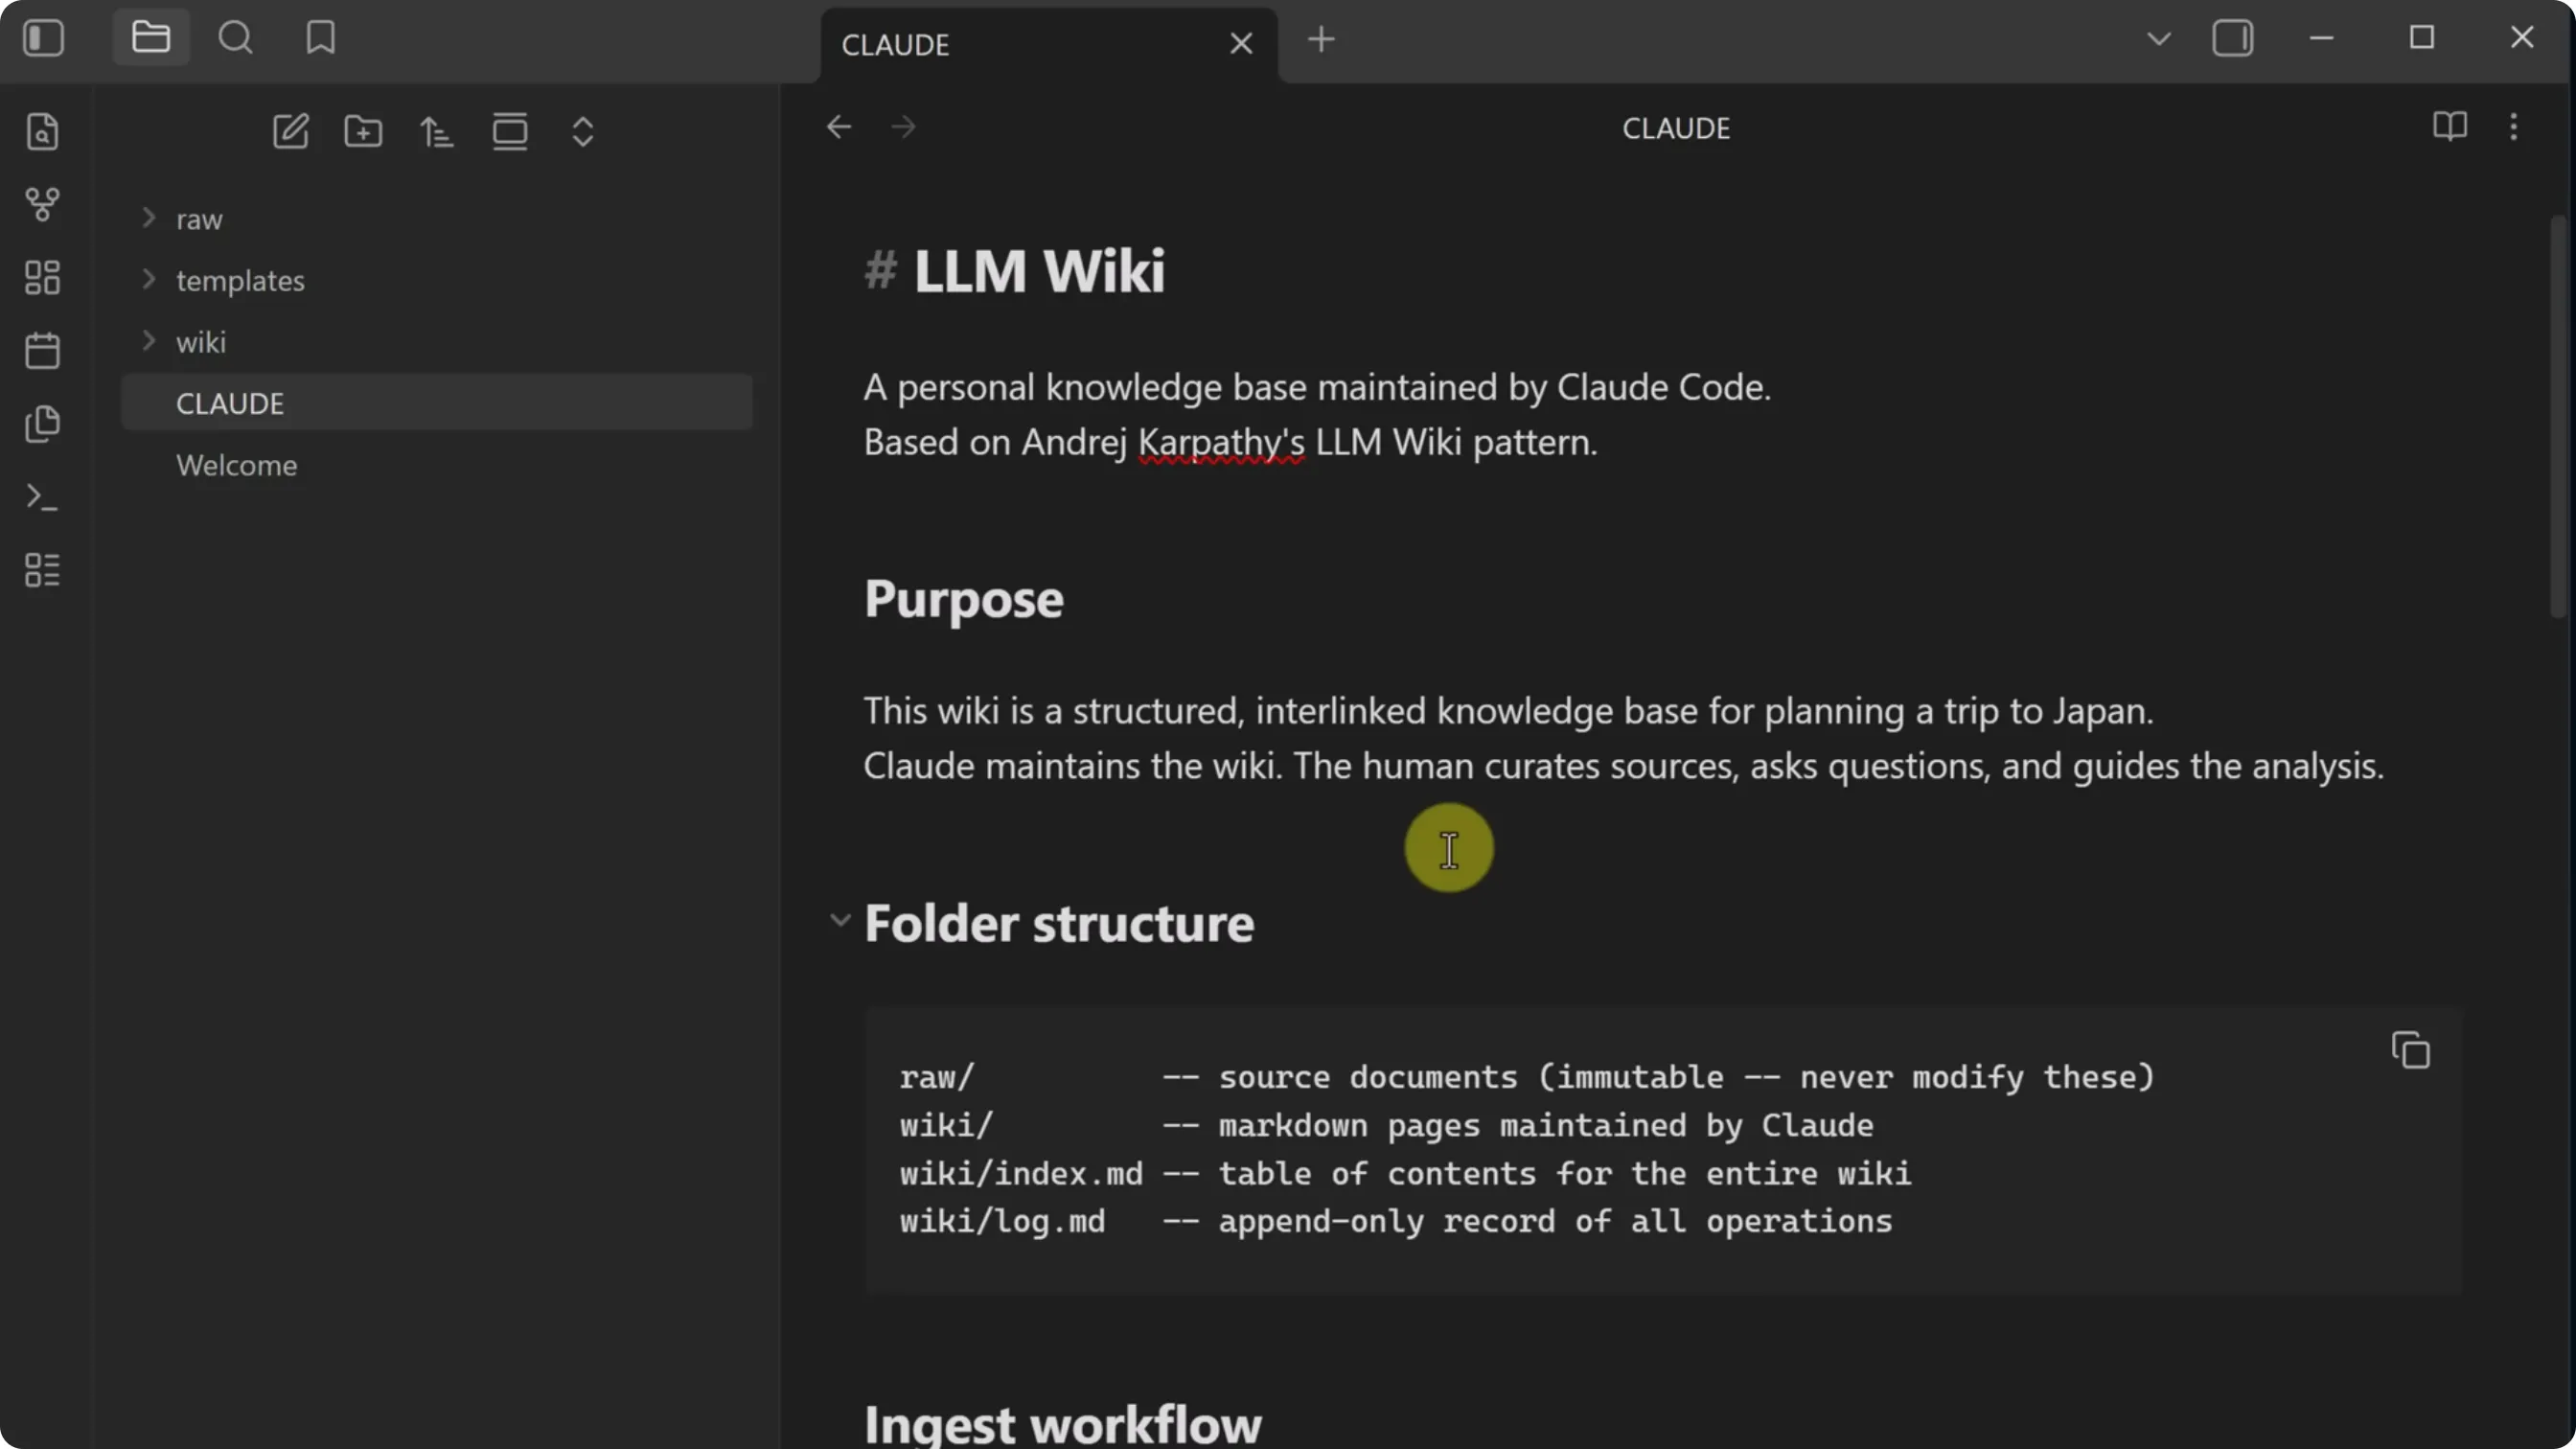The width and height of the screenshot is (2576, 1449).
Task: Click the editor vertical scrollbar
Action: coord(2558,417)
